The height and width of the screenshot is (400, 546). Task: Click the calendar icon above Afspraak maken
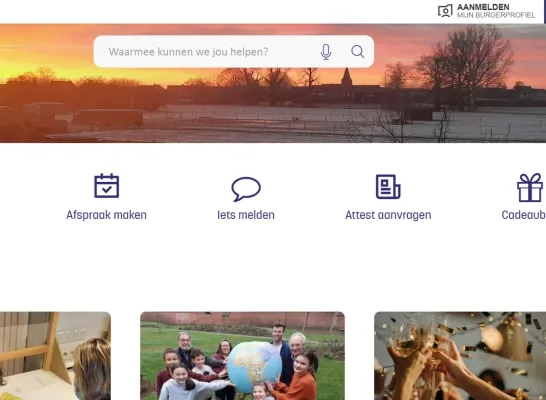coord(107,186)
